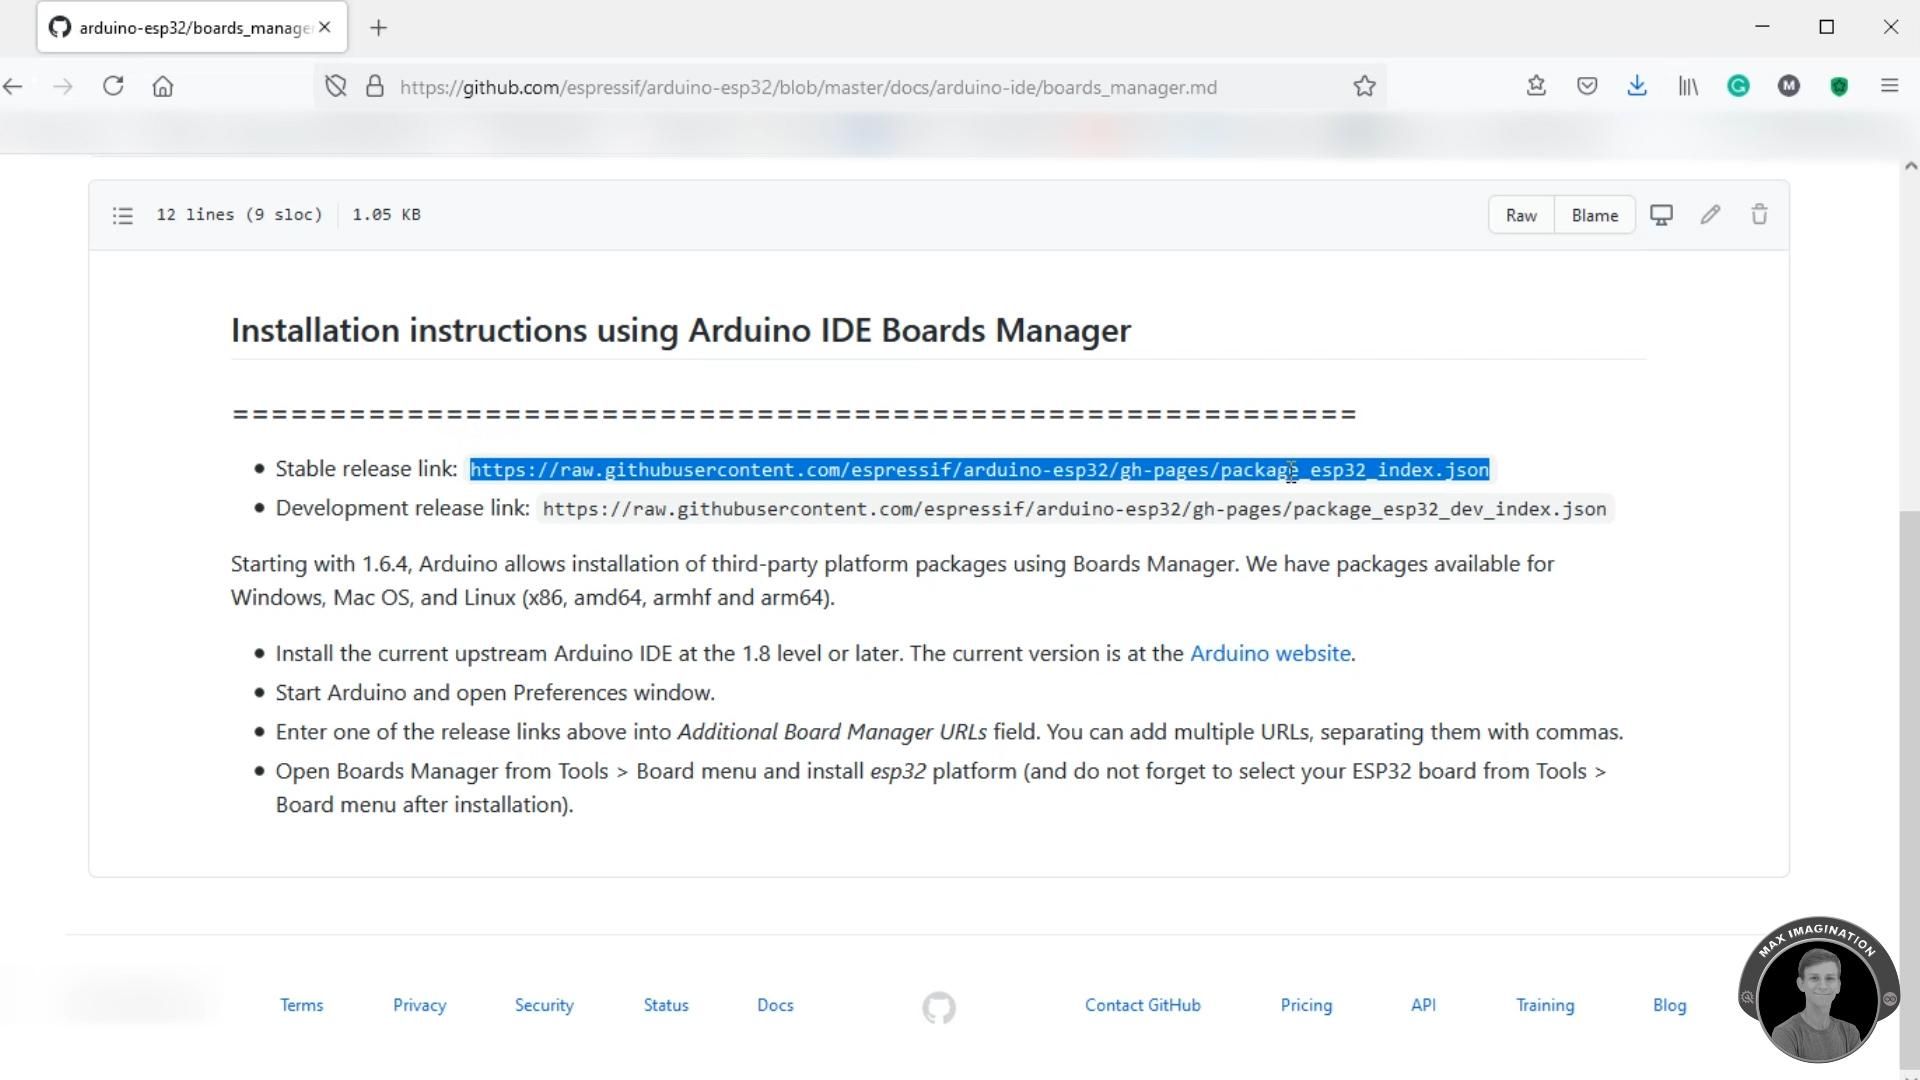Open a new browser tab
Screen dimensions: 1920x1080
click(378, 28)
